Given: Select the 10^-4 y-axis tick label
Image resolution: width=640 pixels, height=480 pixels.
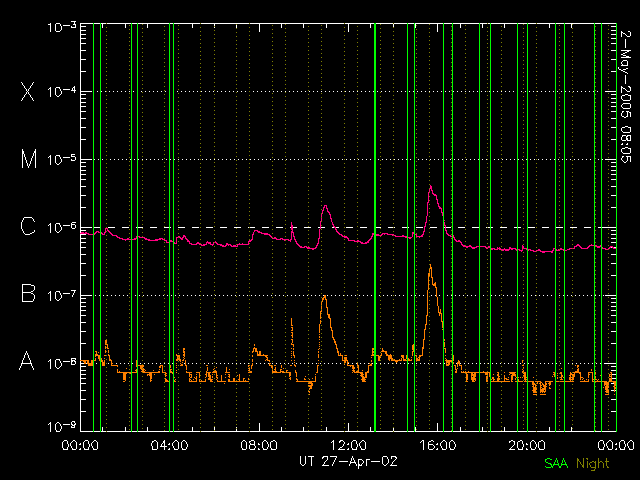Looking at the screenshot, I should click(x=62, y=92).
